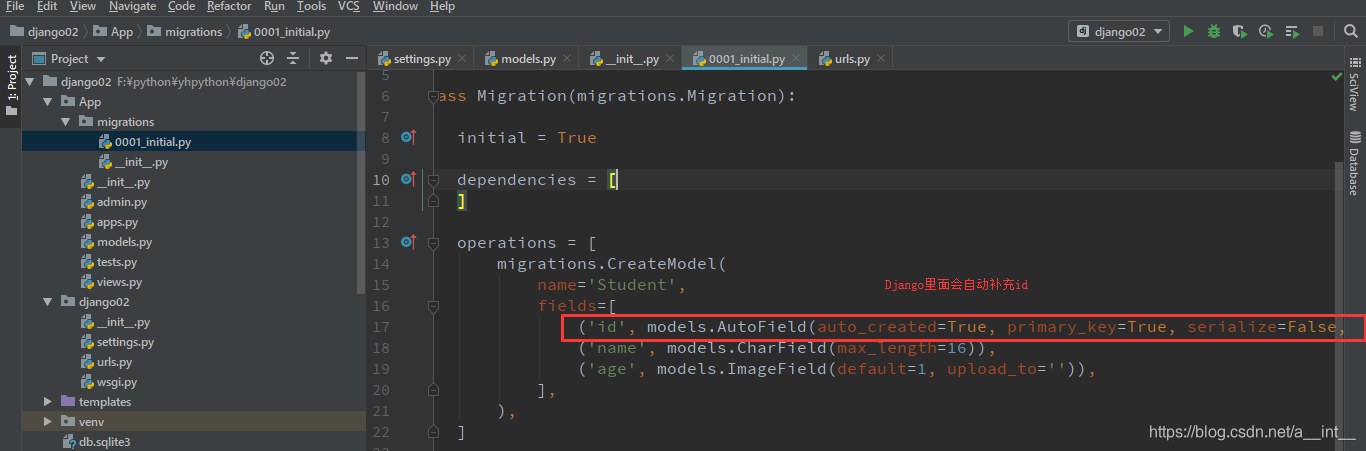Image resolution: width=1366 pixels, height=451 pixels.
Task: Click the locate current file target icon
Action: tap(267, 59)
